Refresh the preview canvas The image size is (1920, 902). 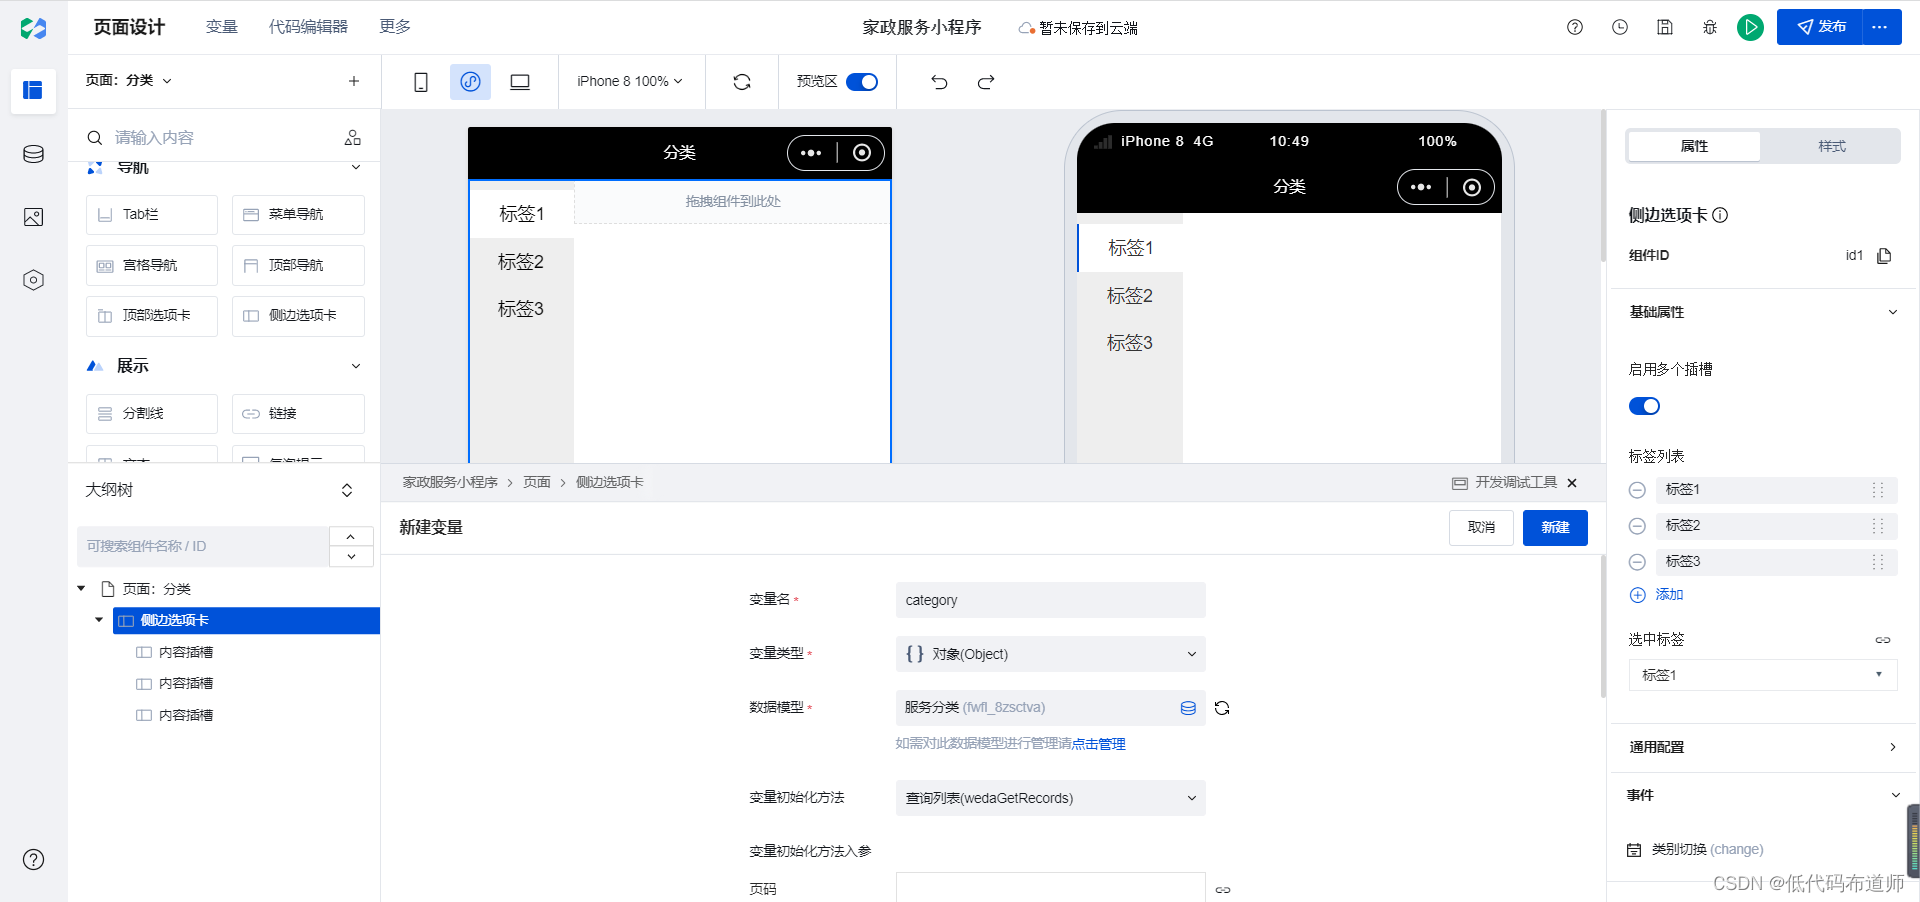click(x=742, y=82)
